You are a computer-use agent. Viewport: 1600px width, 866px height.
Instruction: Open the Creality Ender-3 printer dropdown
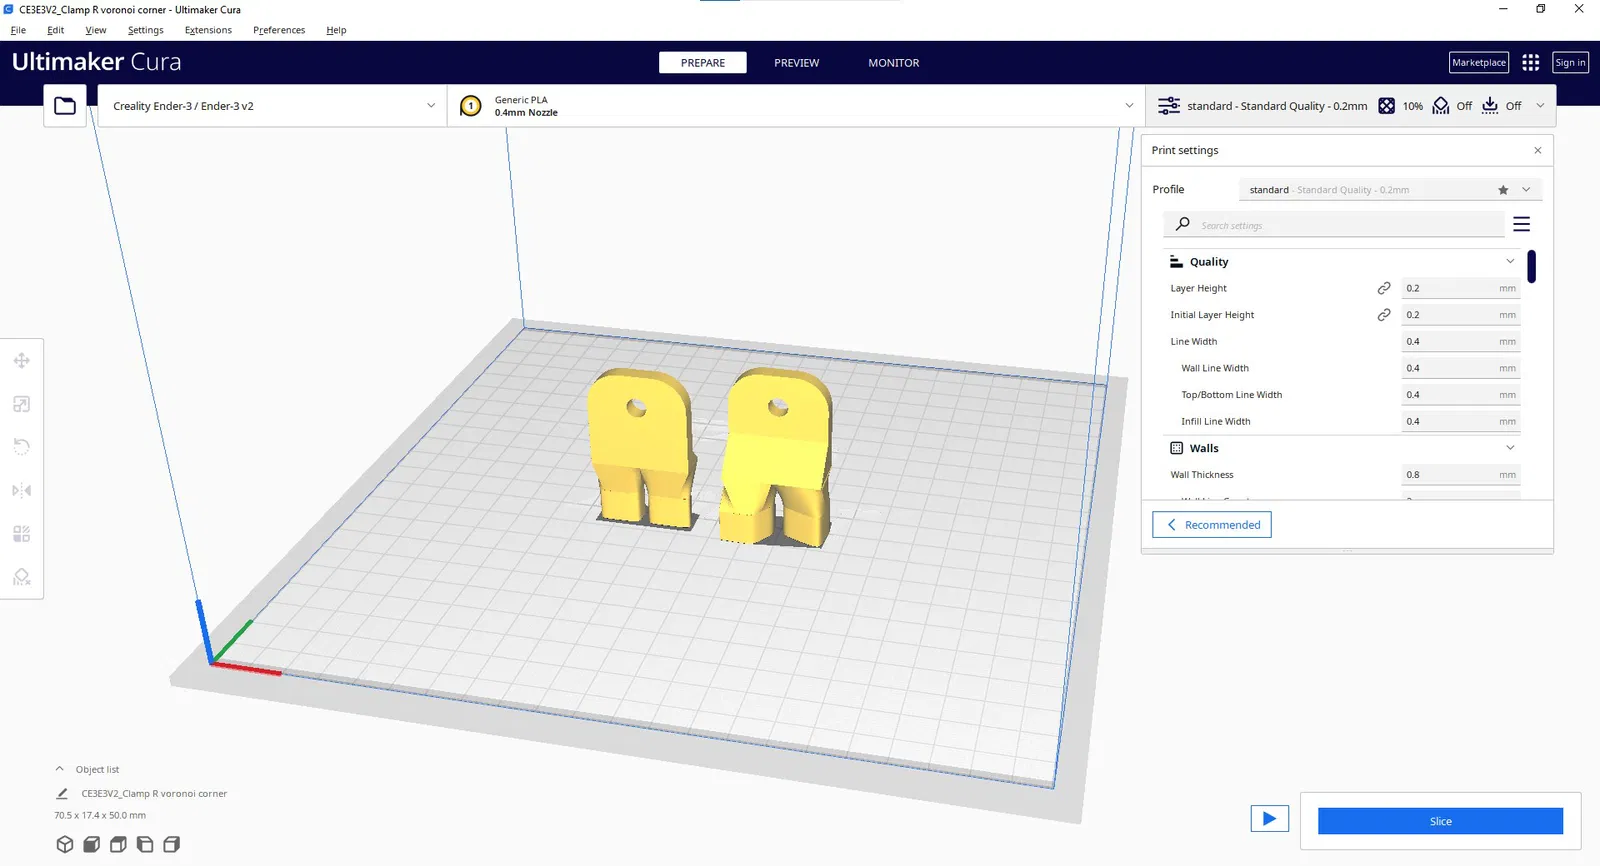(272, 106)
